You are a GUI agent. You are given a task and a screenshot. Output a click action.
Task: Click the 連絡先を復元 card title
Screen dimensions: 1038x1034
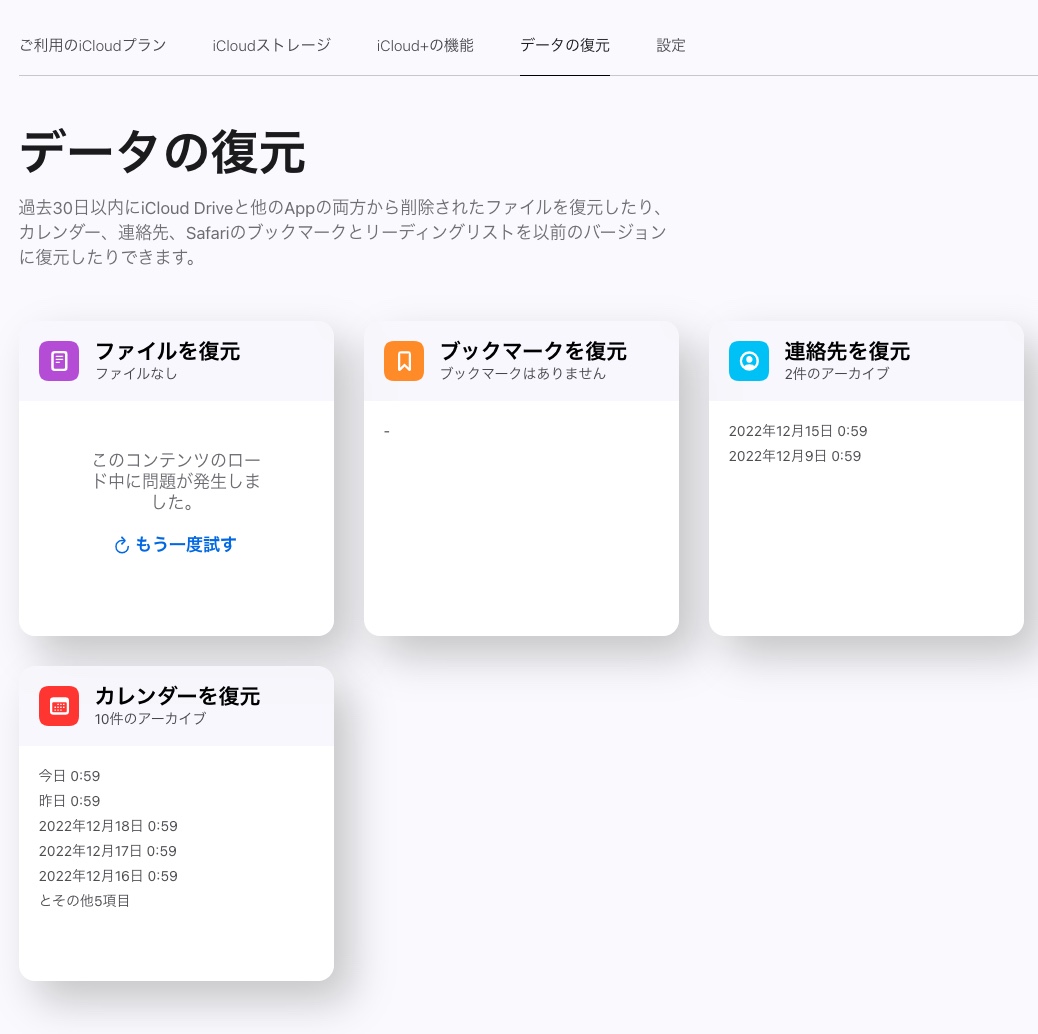tap(847, 351)
